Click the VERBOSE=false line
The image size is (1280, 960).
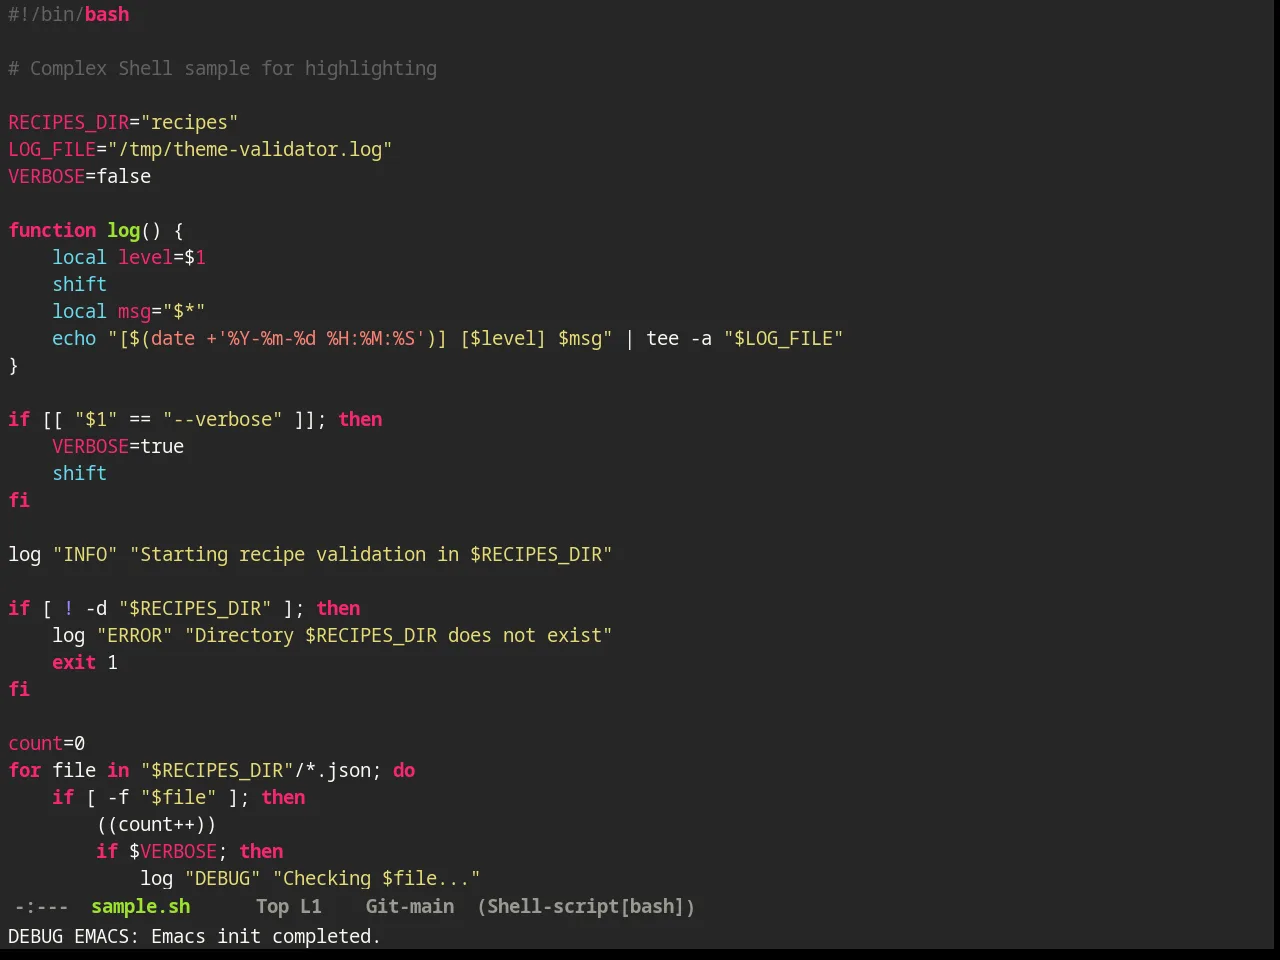coord(80,176)
